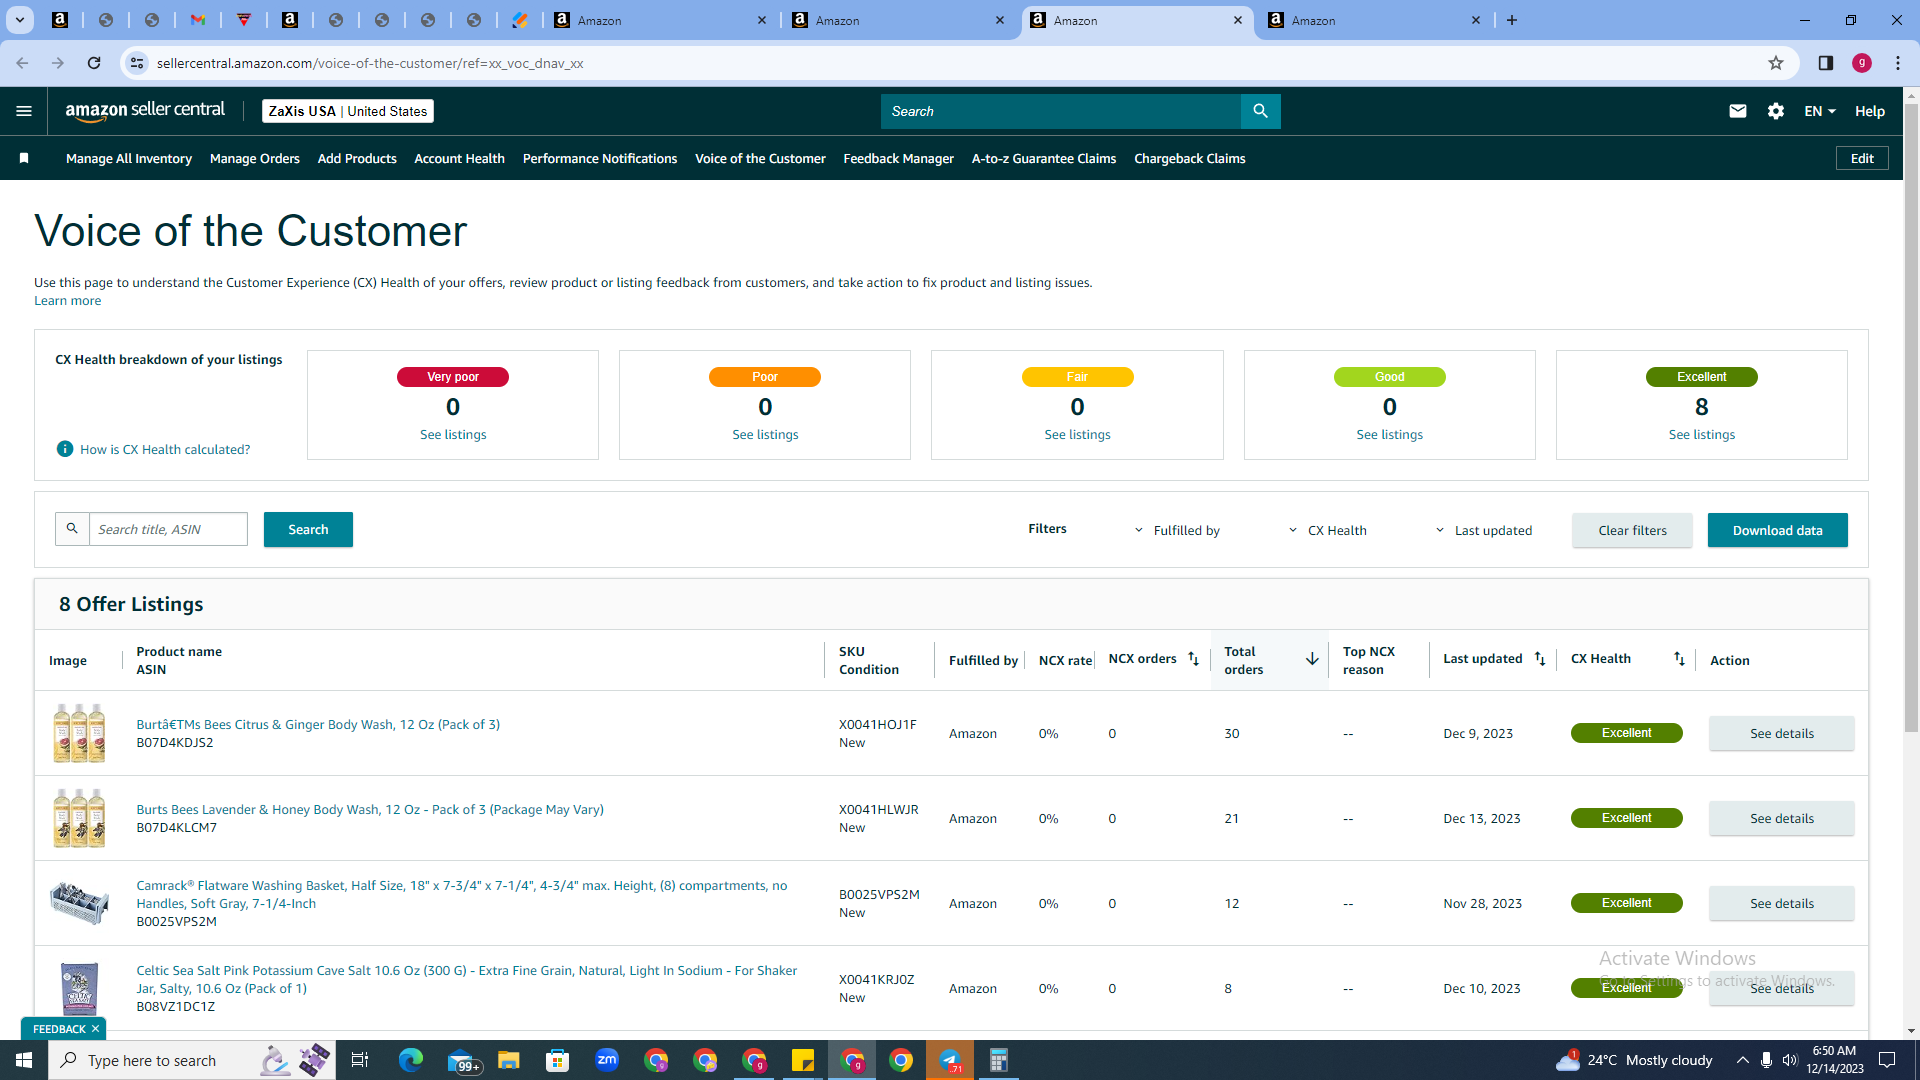Expand the CX Health filter dropdown

(1327, 530)
